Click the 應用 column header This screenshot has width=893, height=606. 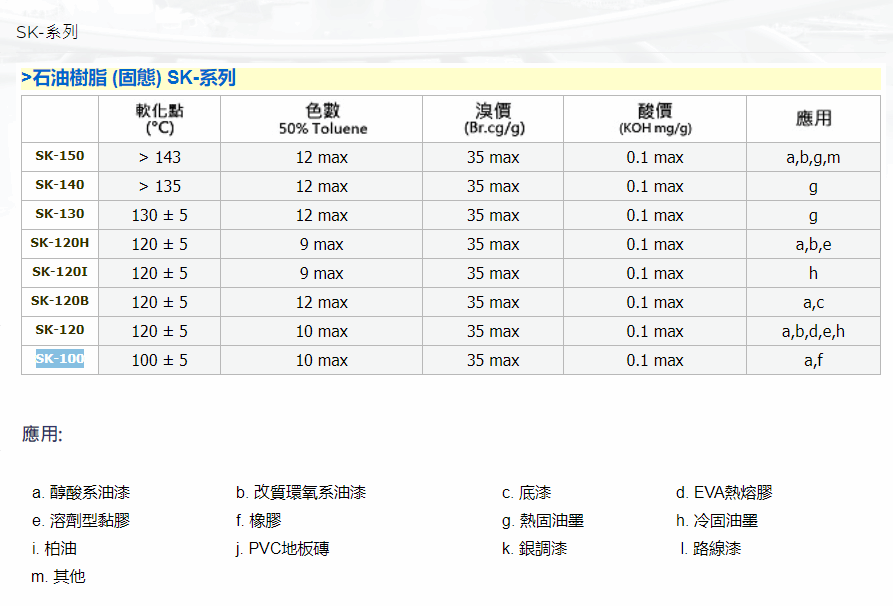click(813, 118)
